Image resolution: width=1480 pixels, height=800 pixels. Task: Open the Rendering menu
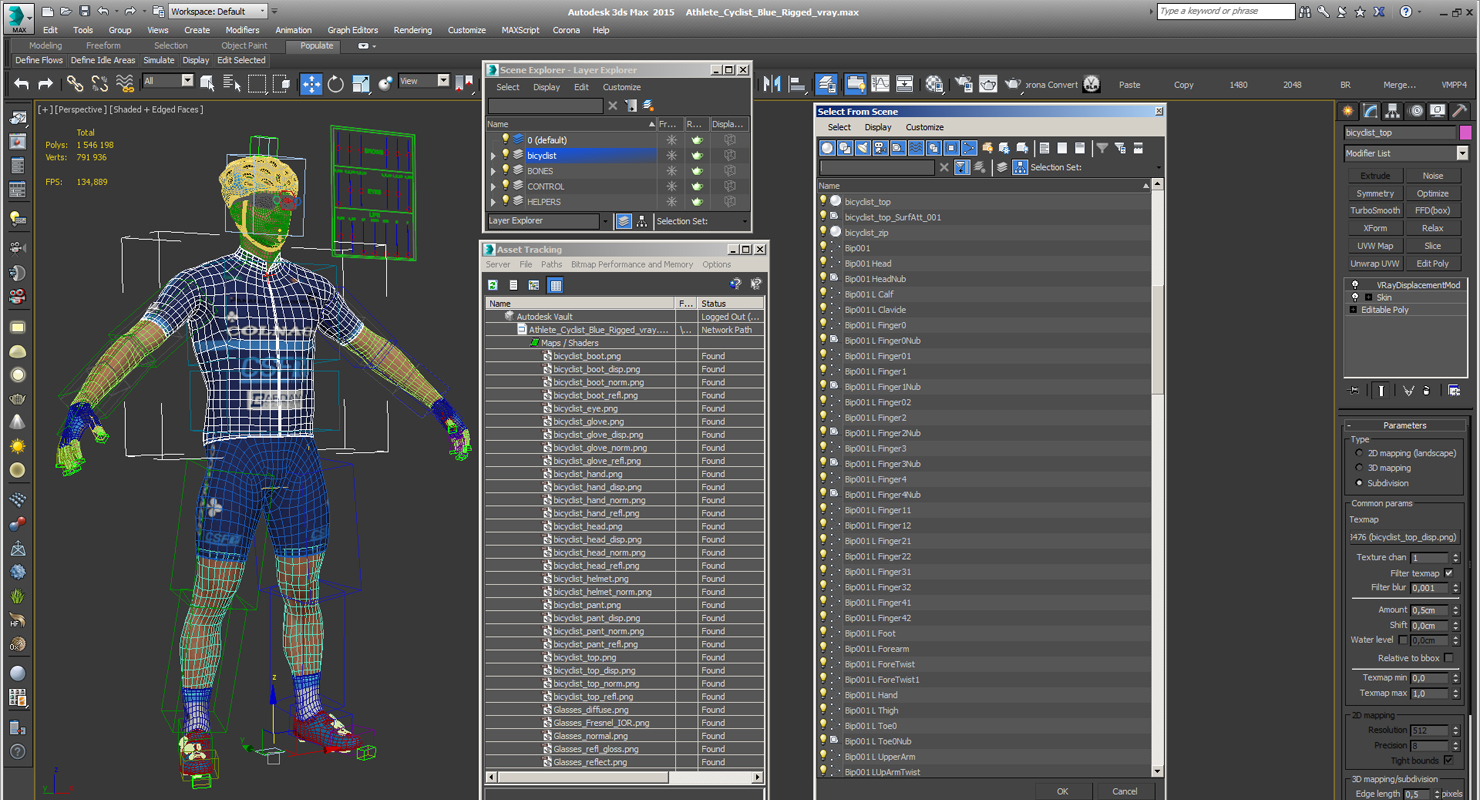point(412,30)
